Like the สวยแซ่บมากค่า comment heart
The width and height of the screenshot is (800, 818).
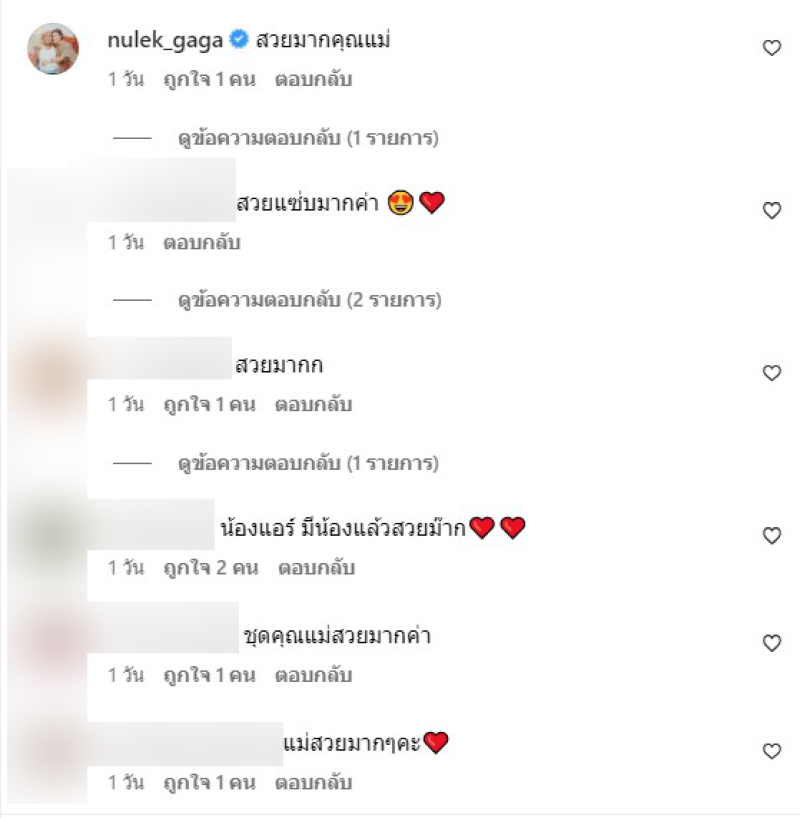coord(771,210)
